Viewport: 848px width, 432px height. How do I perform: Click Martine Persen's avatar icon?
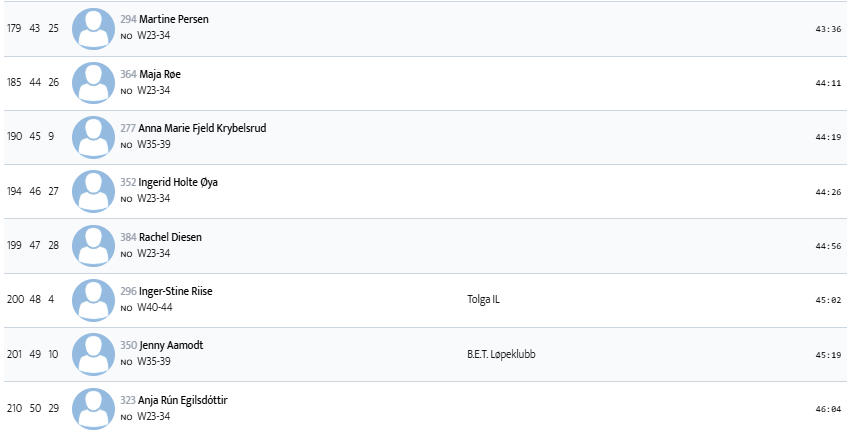tap(93, 28)
